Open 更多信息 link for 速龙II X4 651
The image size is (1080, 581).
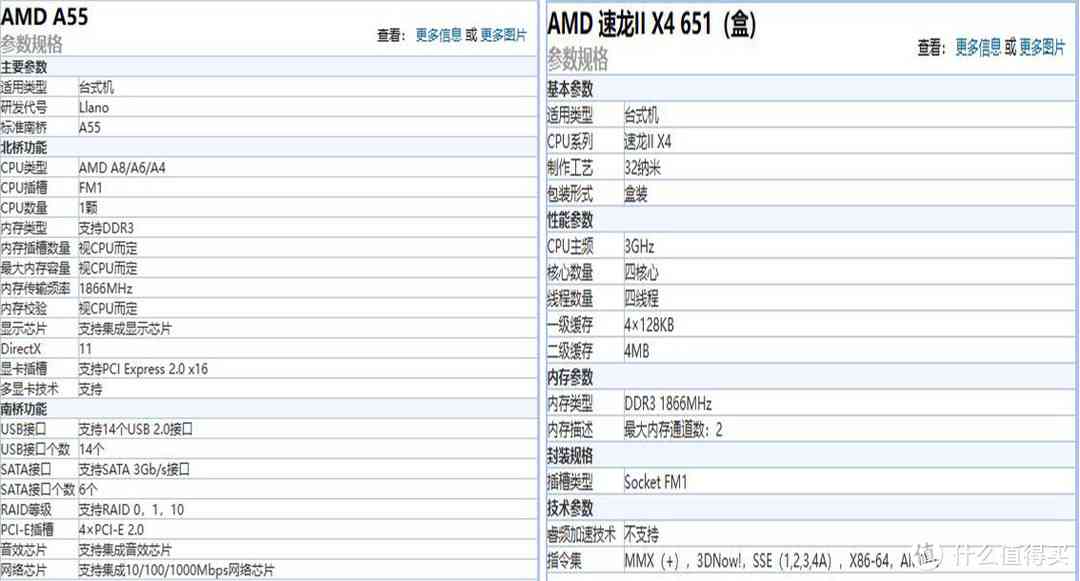coord(979,47)
